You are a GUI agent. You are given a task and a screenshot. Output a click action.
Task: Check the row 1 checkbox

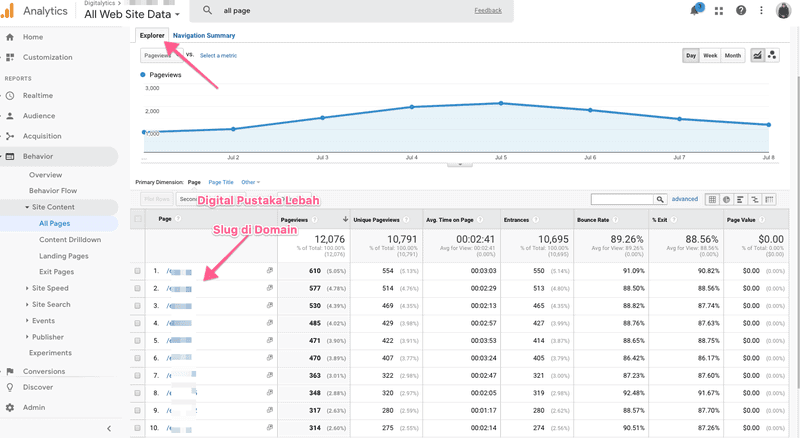138,271
